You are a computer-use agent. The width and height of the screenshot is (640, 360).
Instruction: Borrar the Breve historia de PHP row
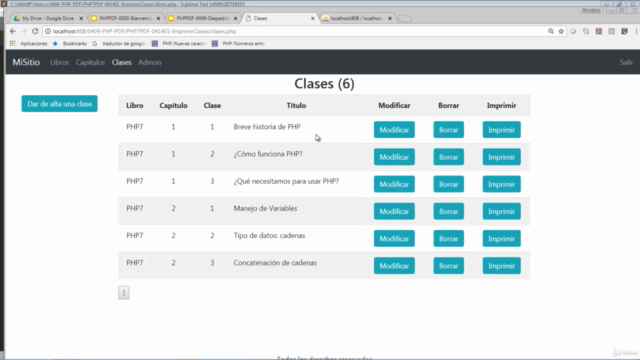click(449, 130)
